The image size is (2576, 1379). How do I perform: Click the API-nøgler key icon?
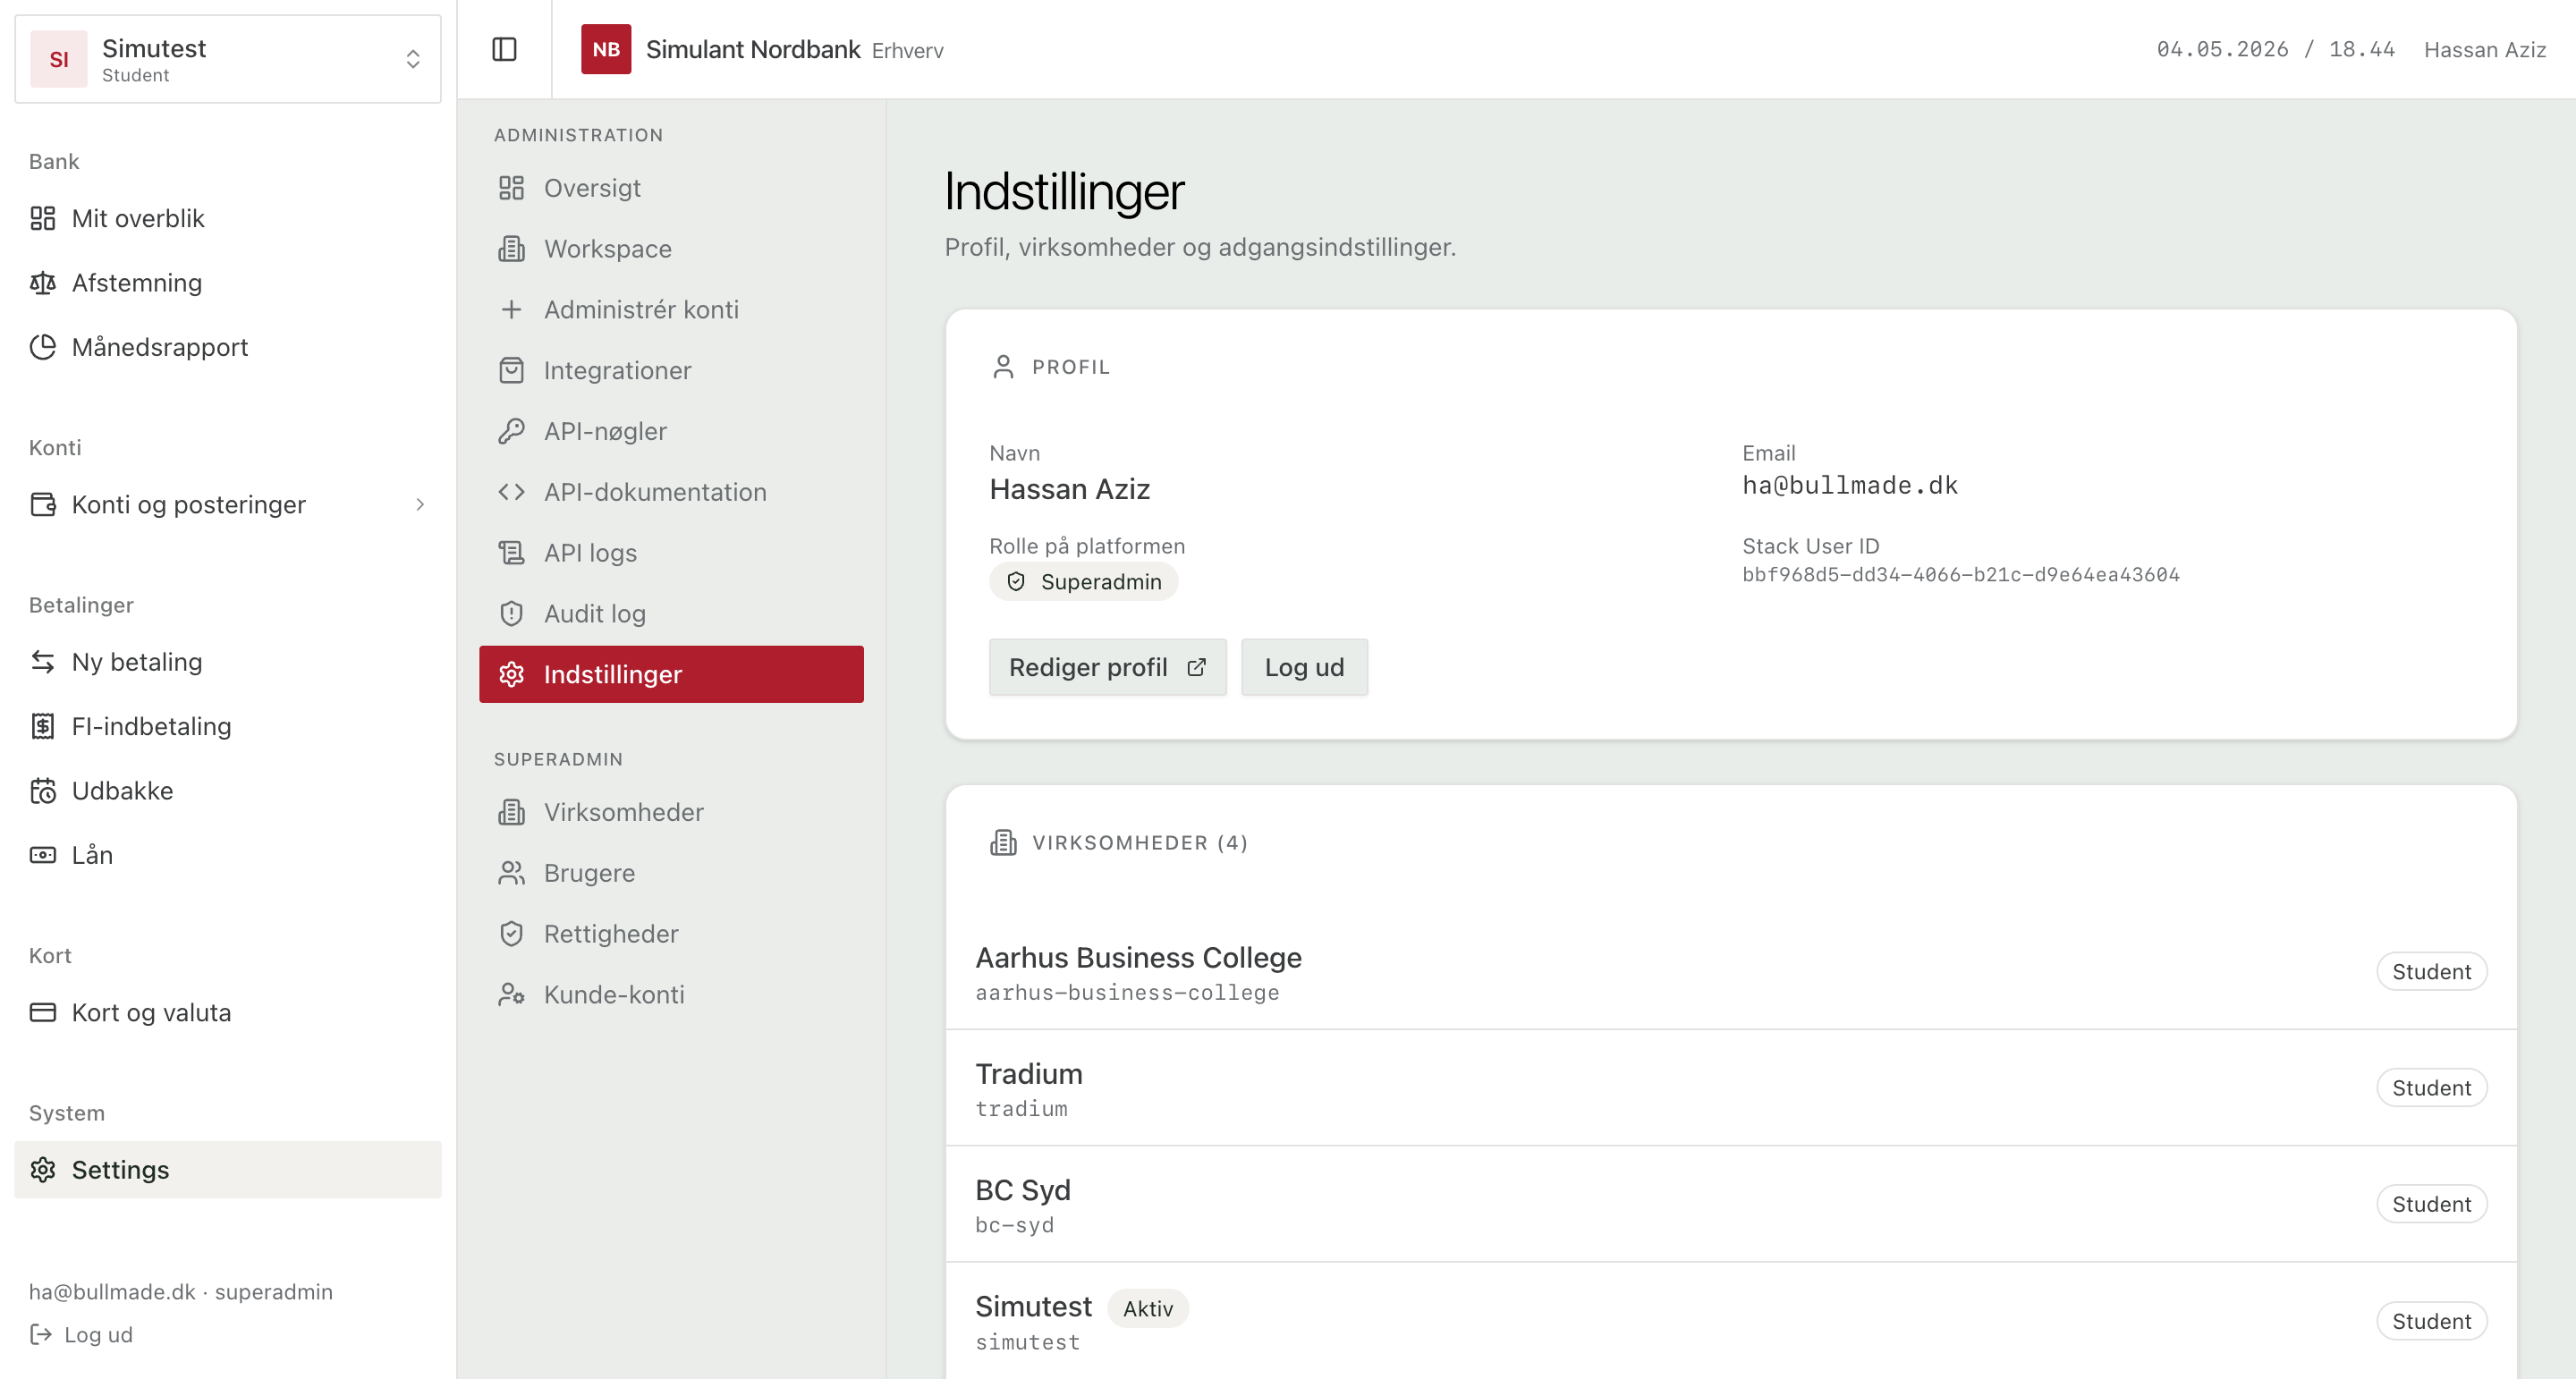point(511,431)
